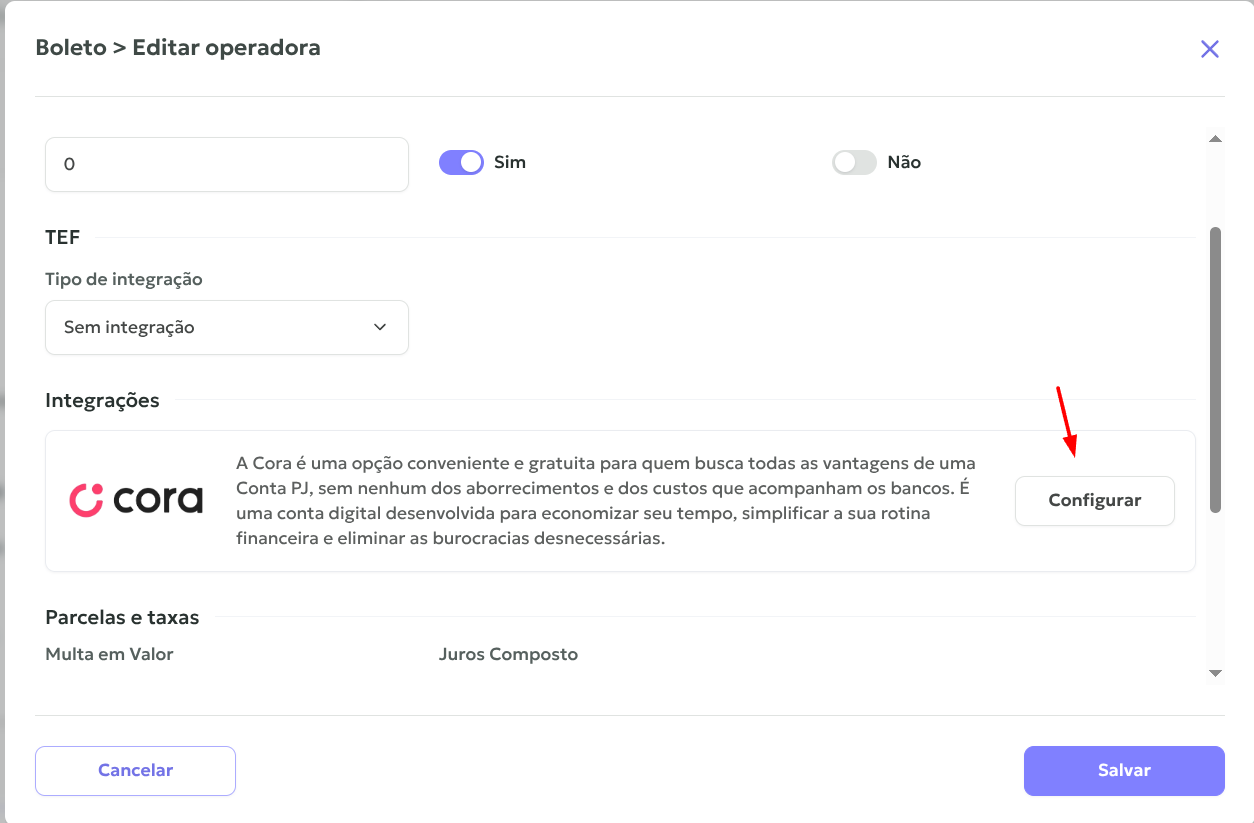Click the Multa em Valor label
Screen dimensions: 1254x823
(110, 654)
